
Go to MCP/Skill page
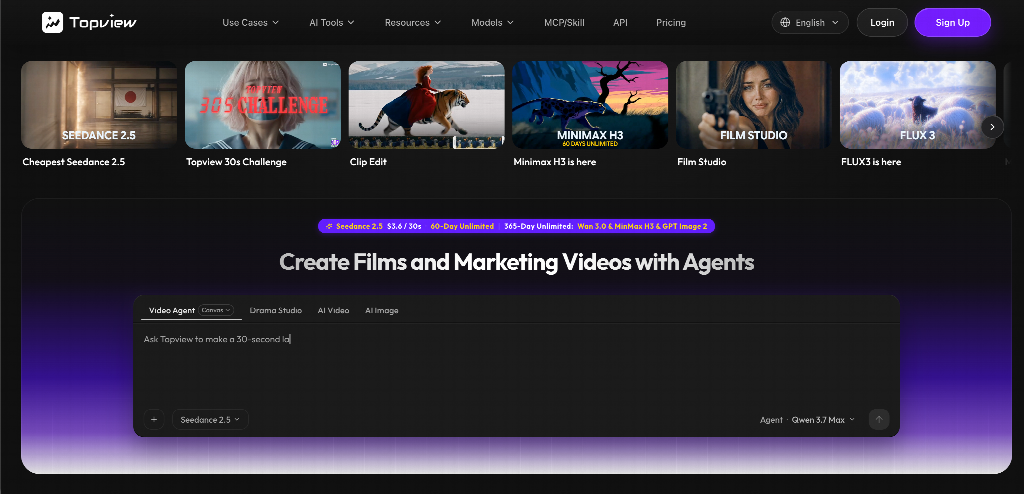pos(564,22)
